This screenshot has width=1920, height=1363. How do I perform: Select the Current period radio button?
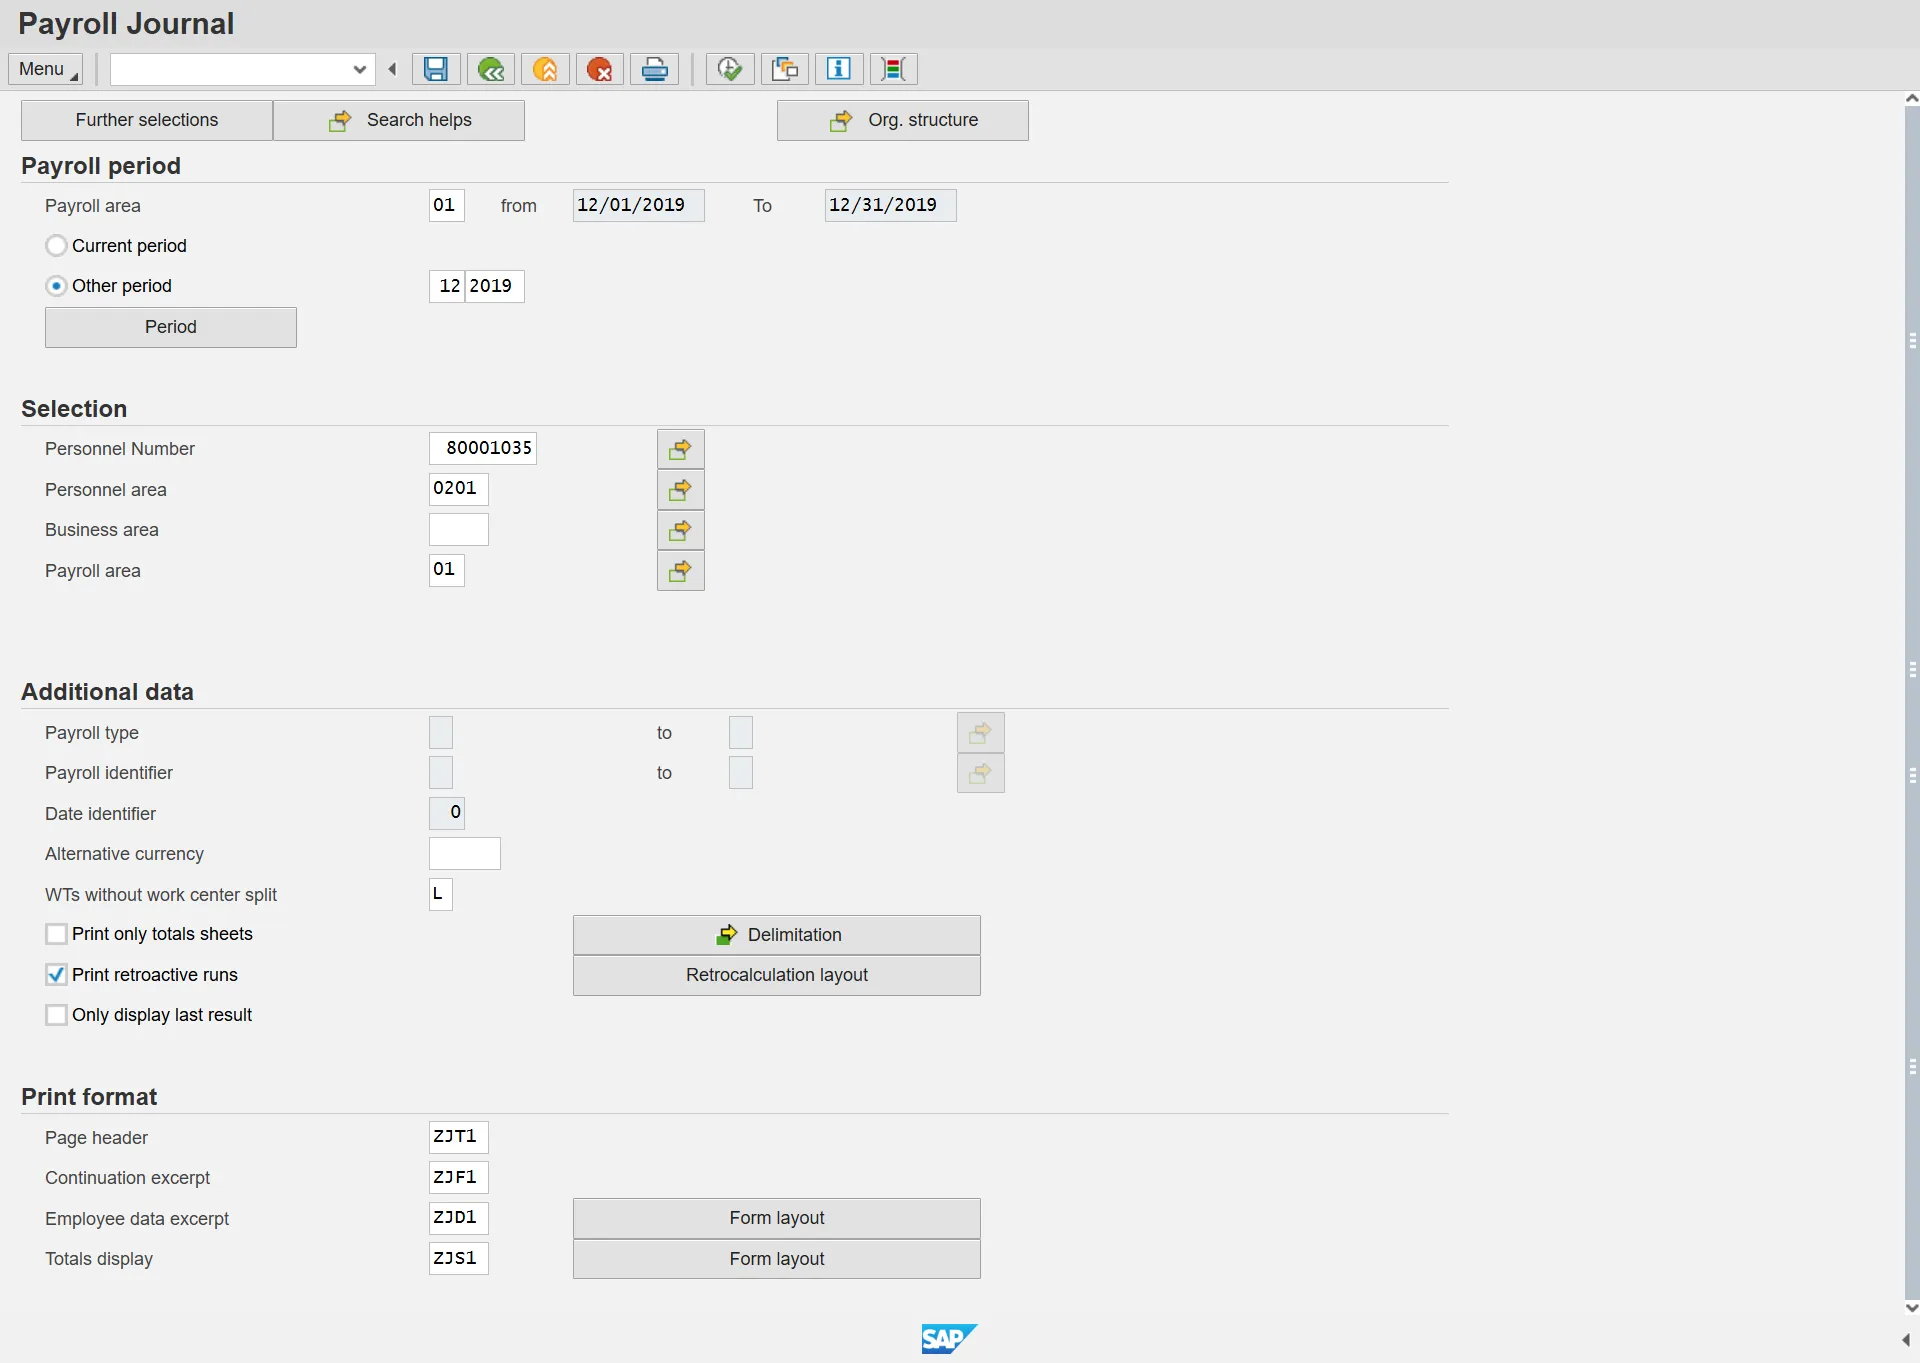pyautogui.click(x=57, y=246)
